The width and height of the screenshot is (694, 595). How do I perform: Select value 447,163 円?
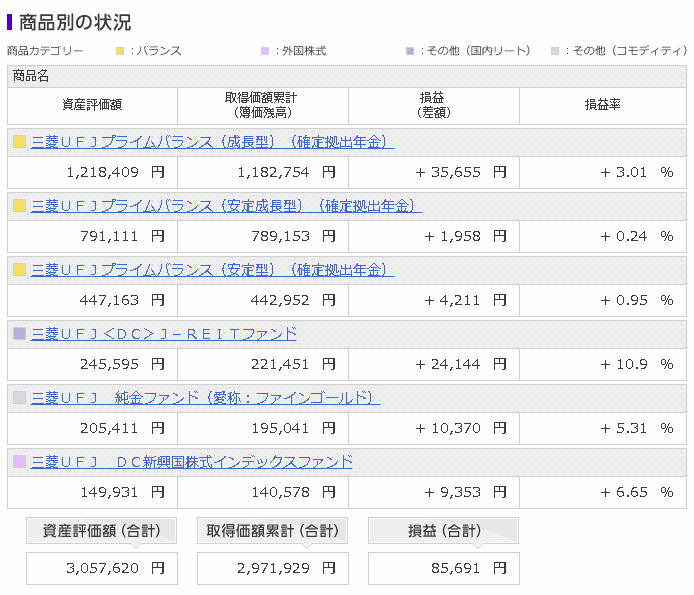point(123,300)
